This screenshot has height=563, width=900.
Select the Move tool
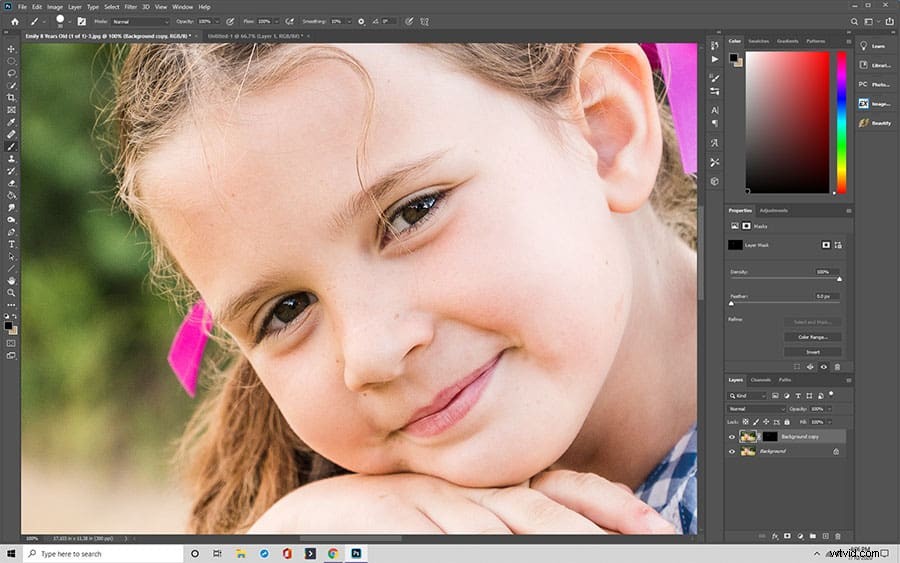tap(11, 49)
